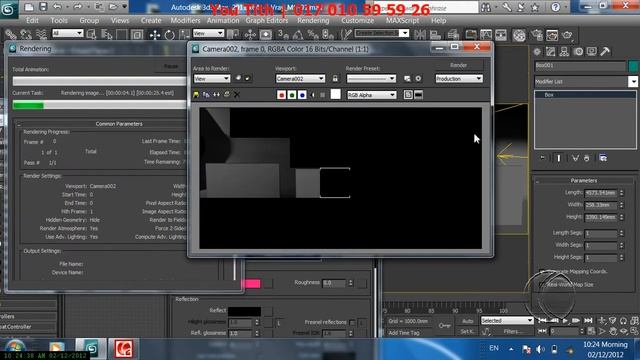The width and height of the screenshot is (640, 360).
Task: Toggle the Angle Snap icon
Action: click(298, 35)
